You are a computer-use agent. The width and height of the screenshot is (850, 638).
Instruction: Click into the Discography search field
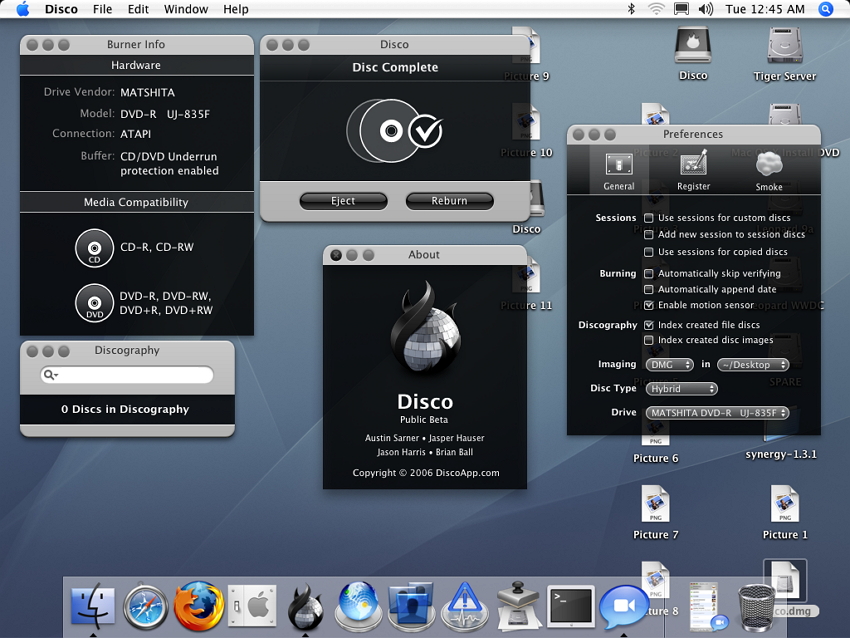click(x=134, y=375)
